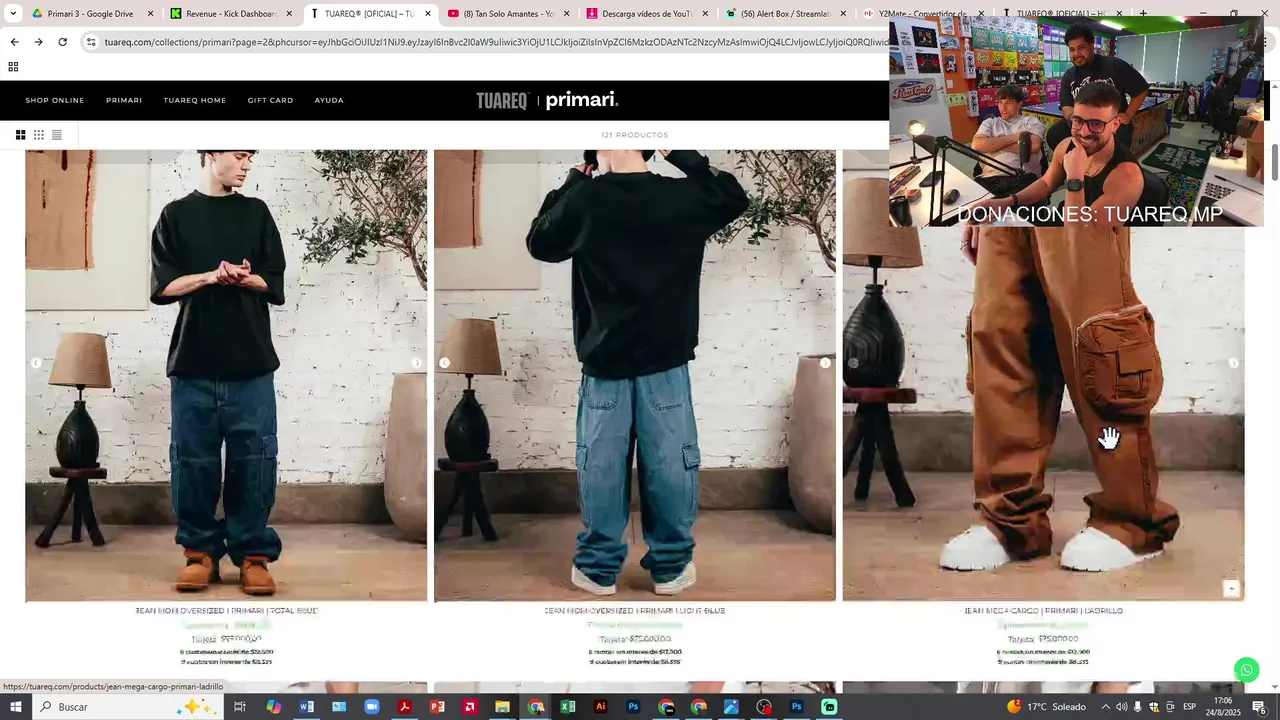Open Adobe Acrobat from the taskbar

coord(405,707)
